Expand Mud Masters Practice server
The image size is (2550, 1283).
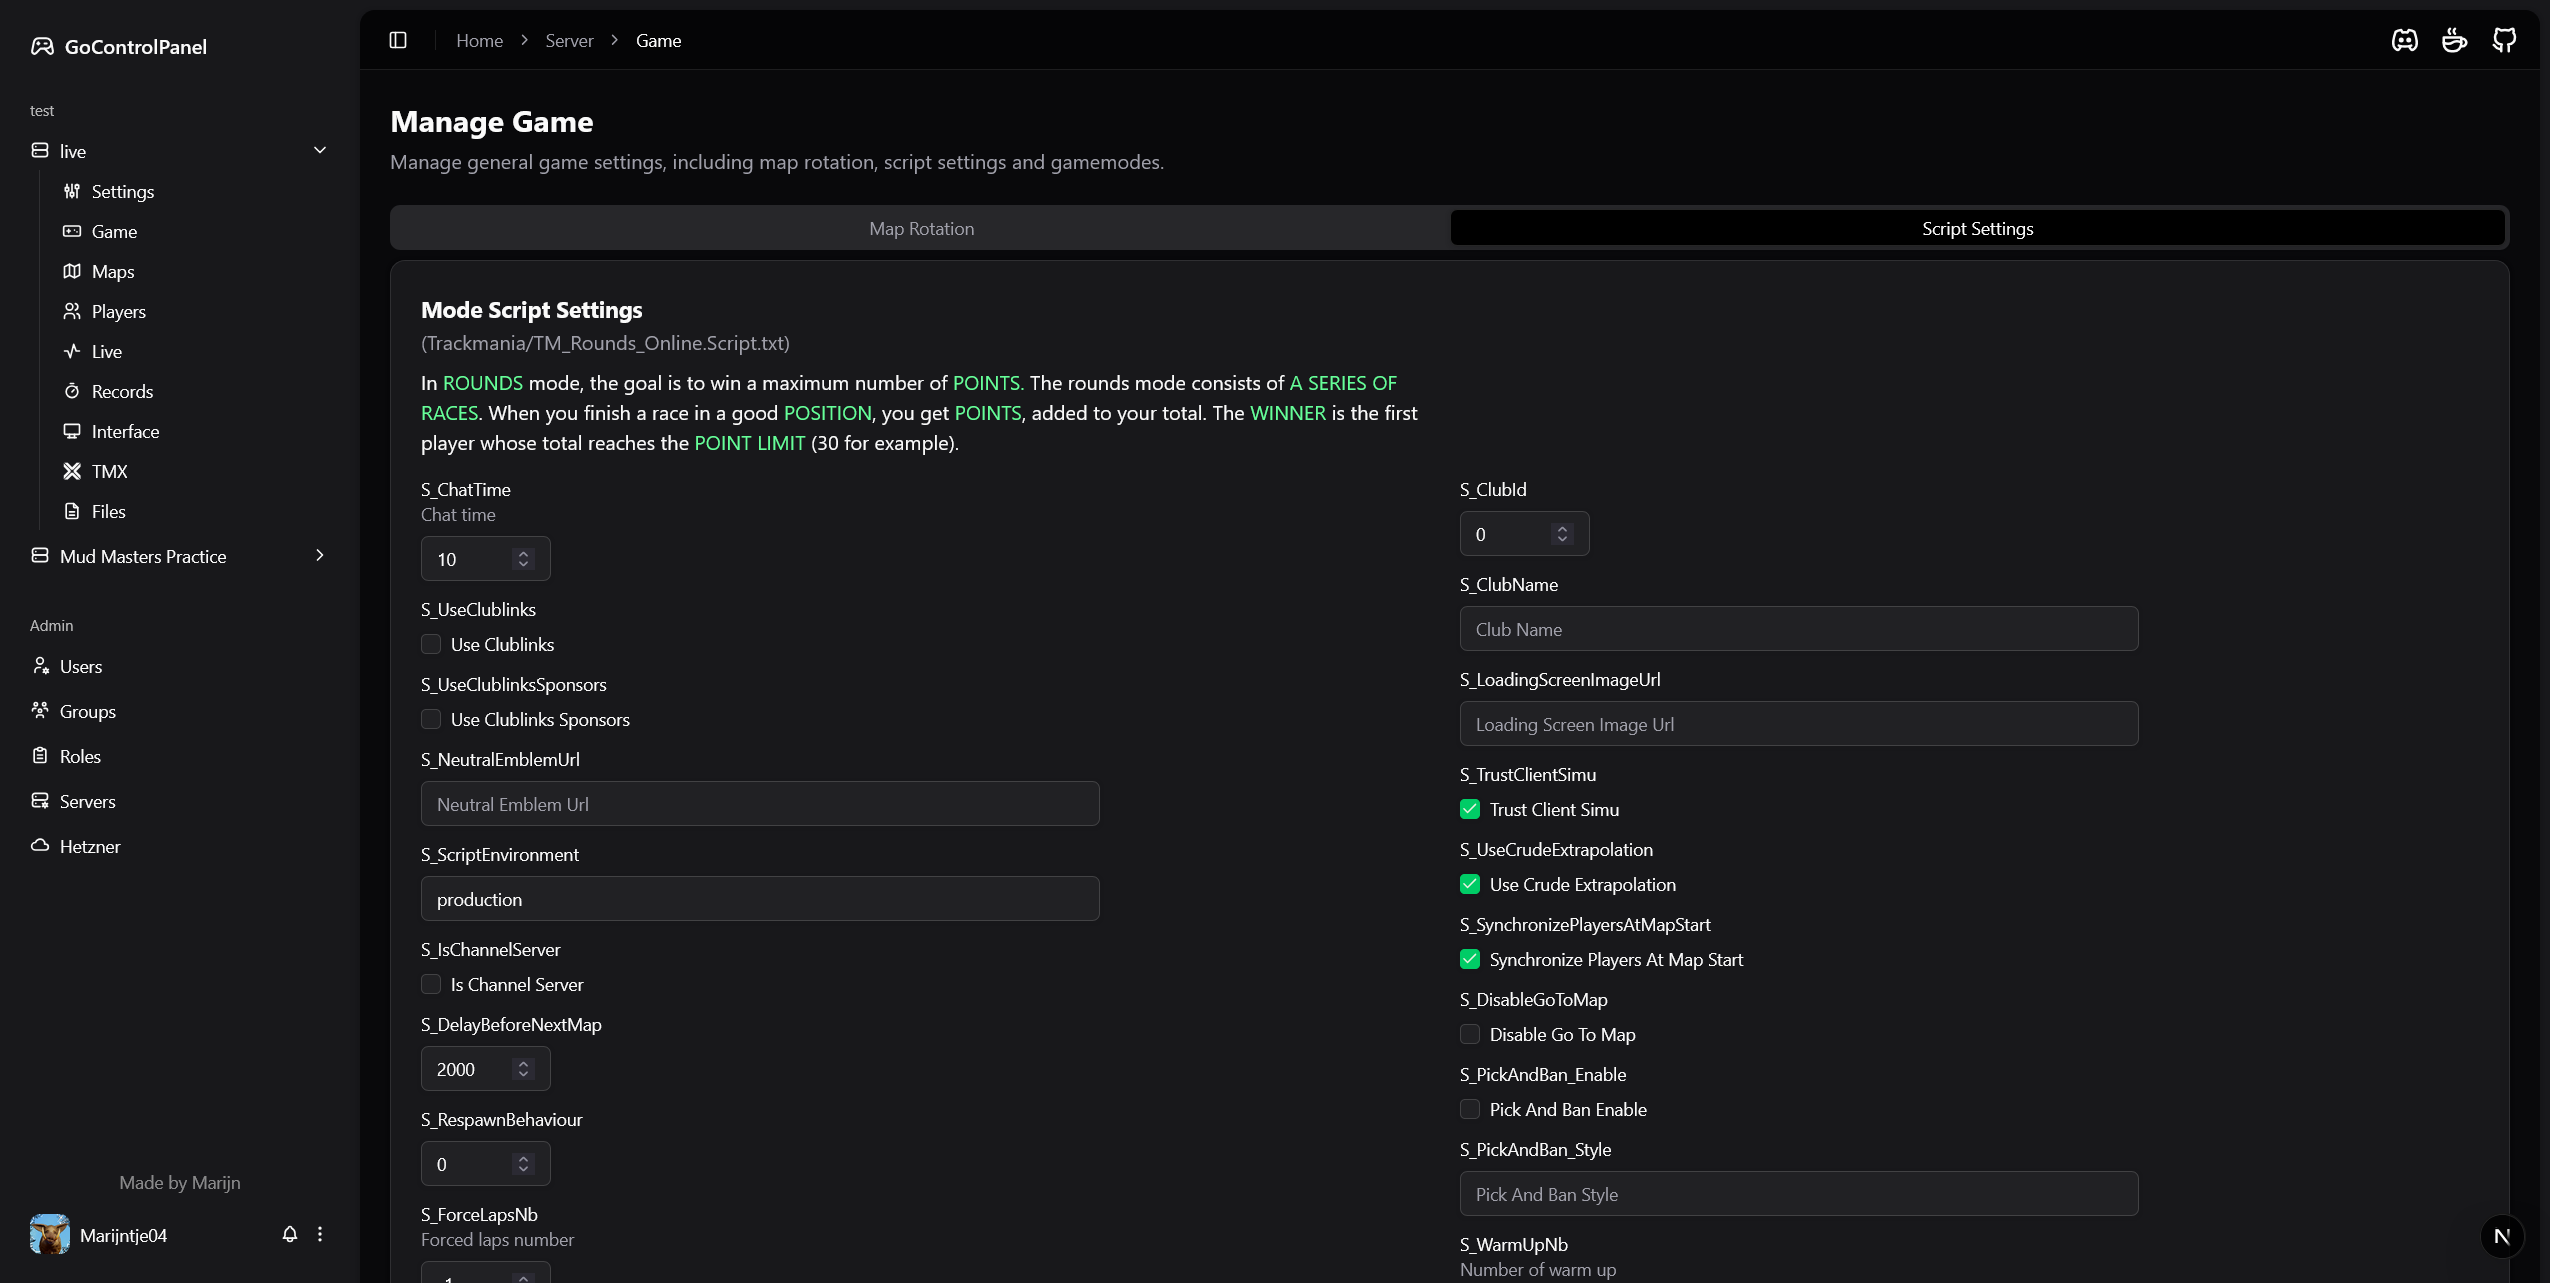point(320,555)
